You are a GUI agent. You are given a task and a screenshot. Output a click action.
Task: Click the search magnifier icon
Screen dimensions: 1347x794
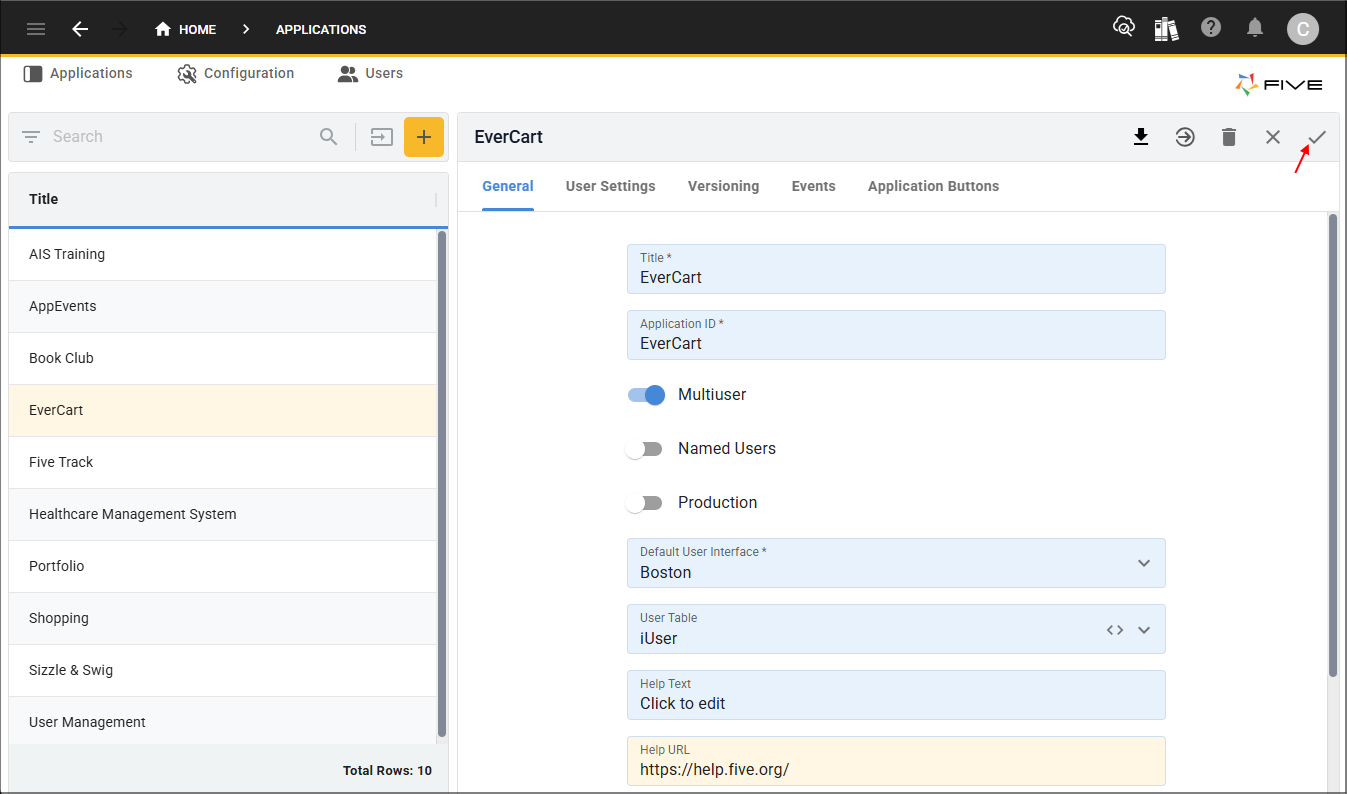click(x=329, y=137)
